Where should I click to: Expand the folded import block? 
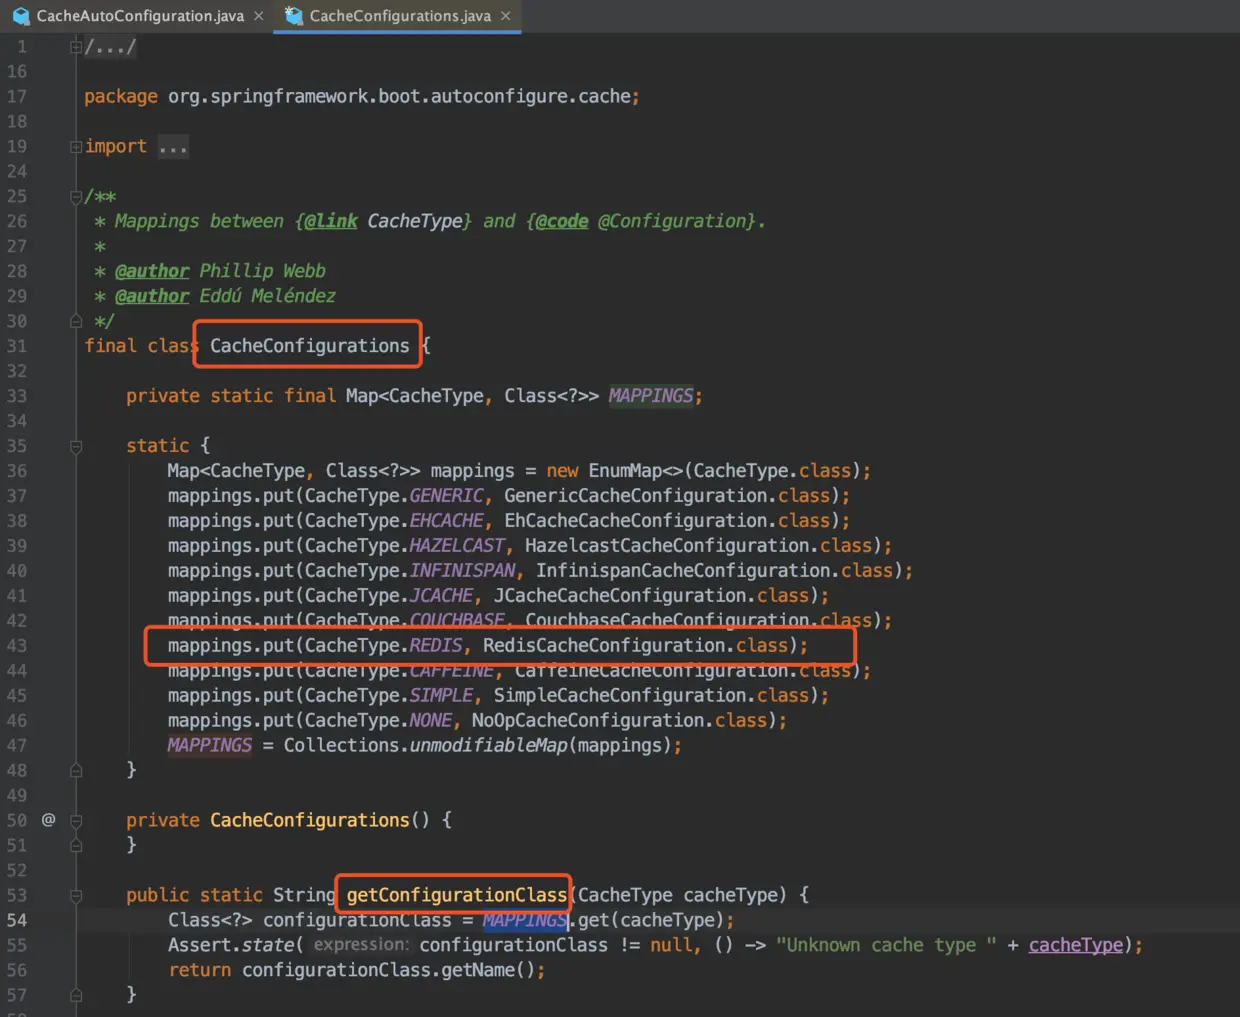coord(76,147)
